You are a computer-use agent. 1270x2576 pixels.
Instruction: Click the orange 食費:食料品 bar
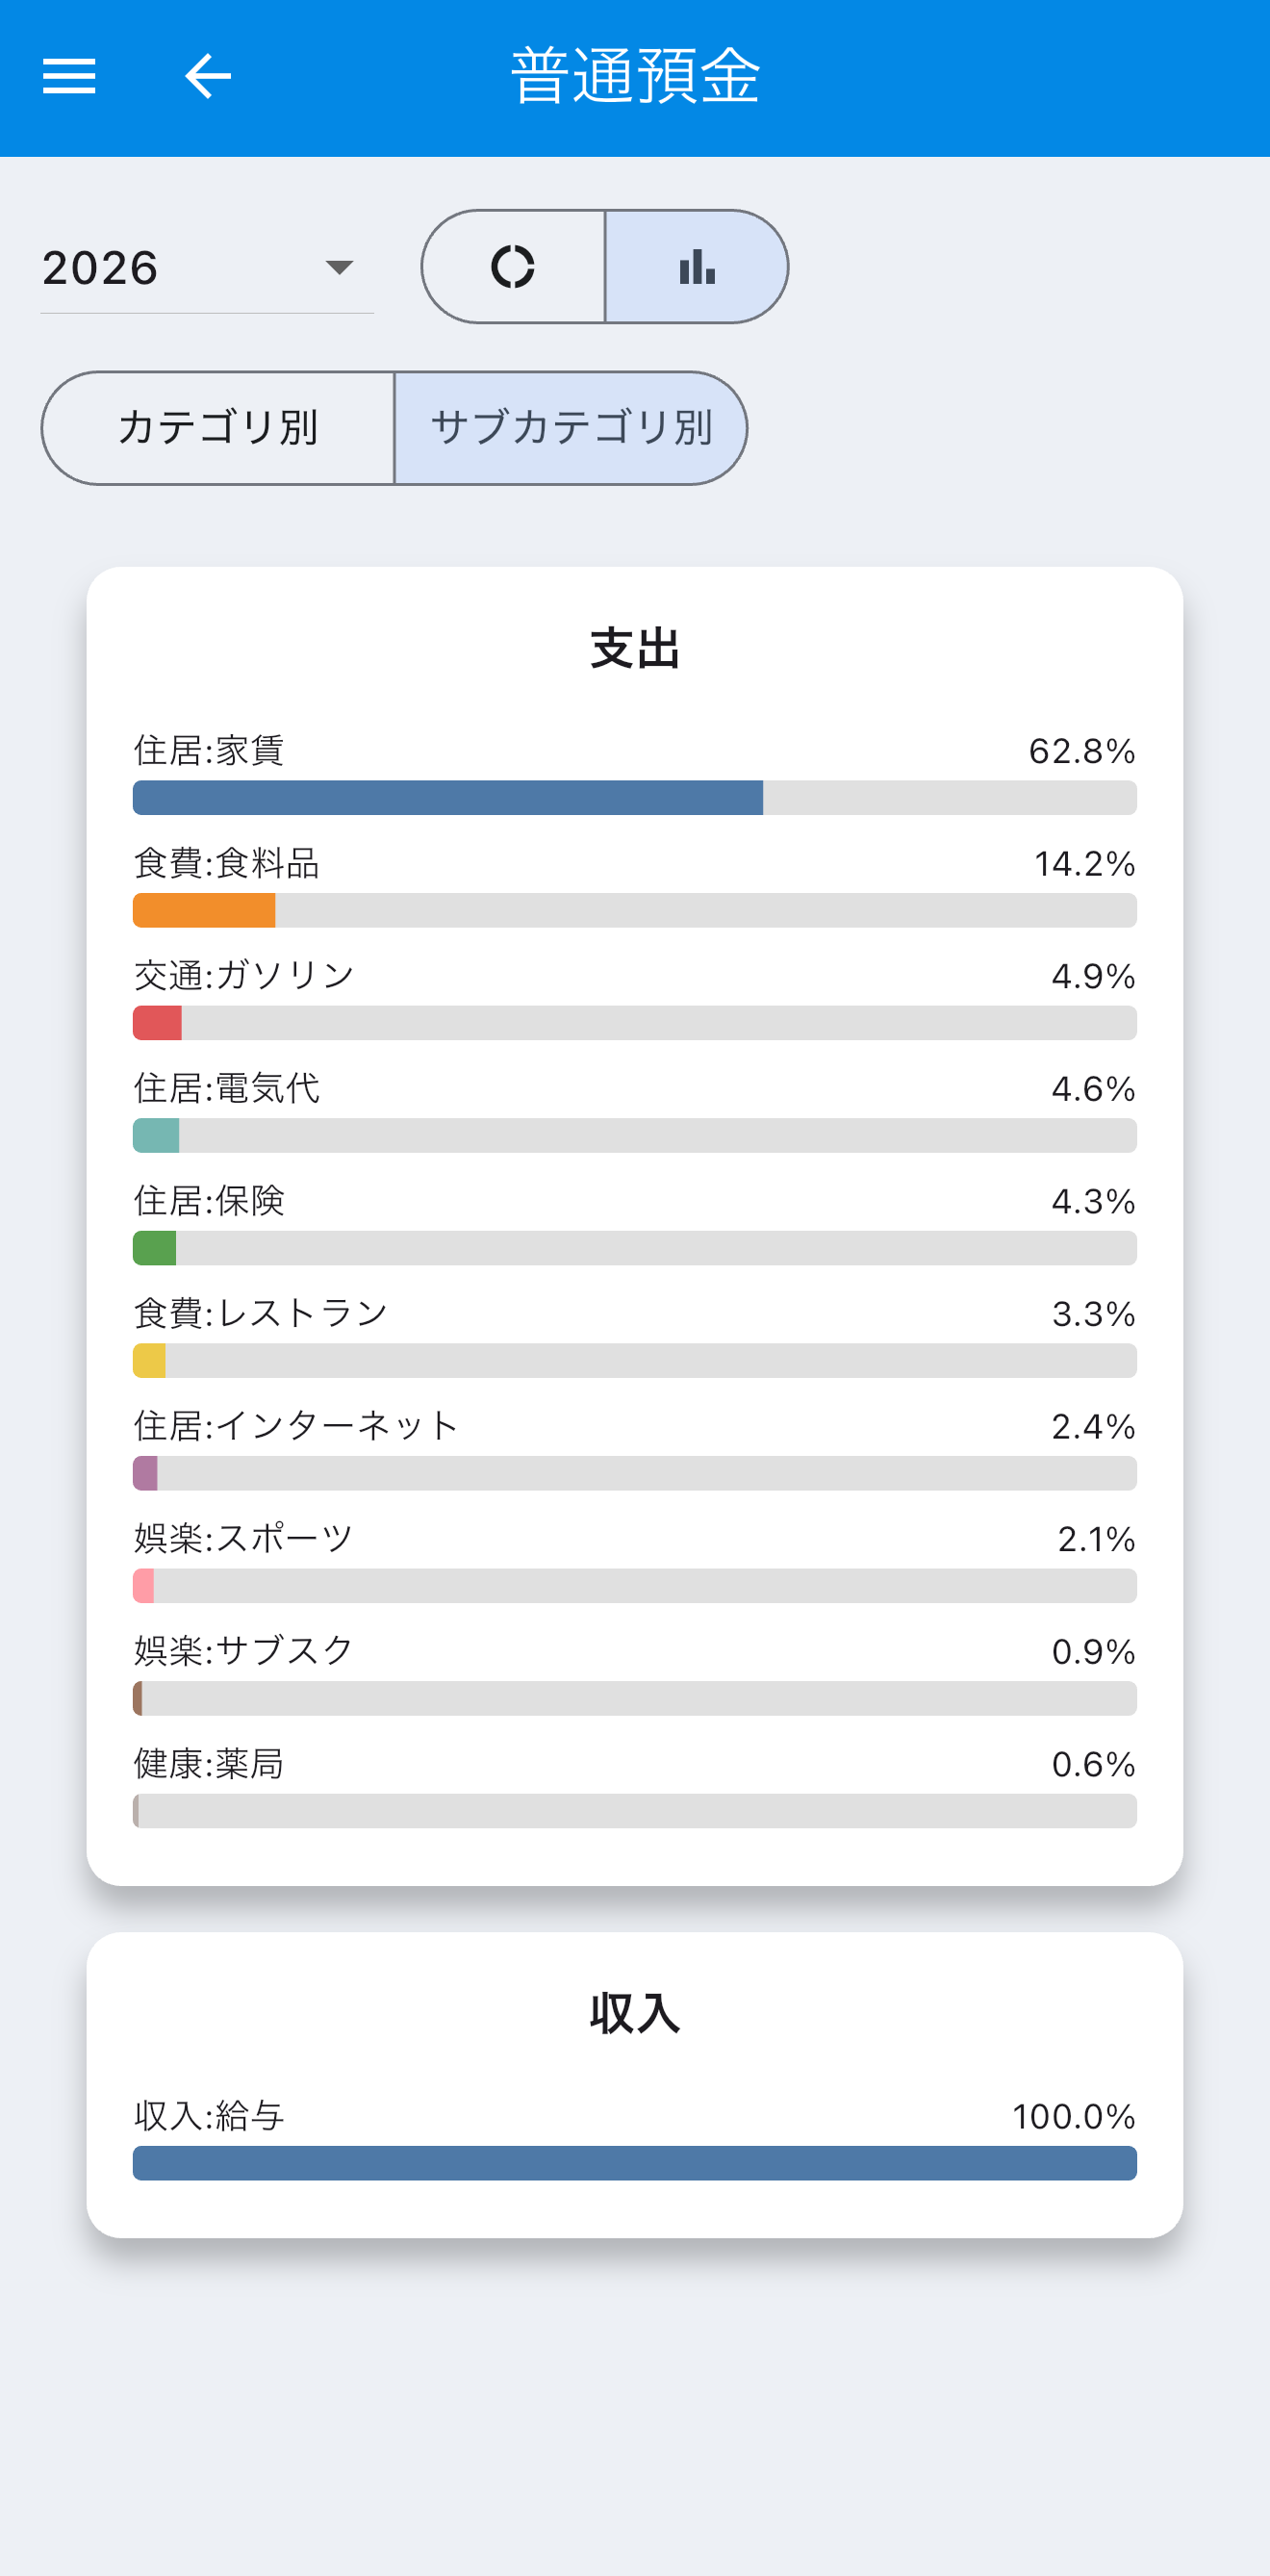pos(204,910)
